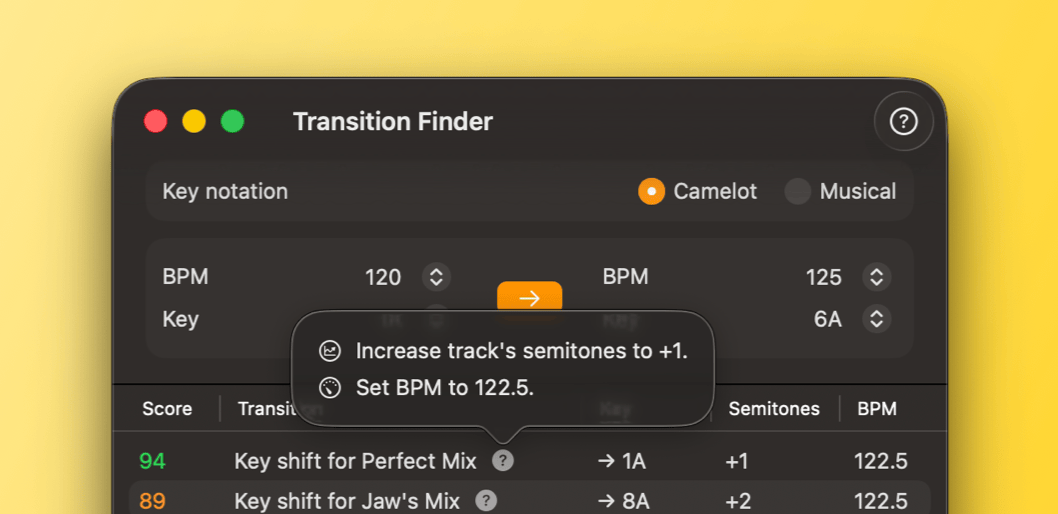Screen dimensions: 1058x514
Task: Open help via the question mark button
Action: coord(903,122)
